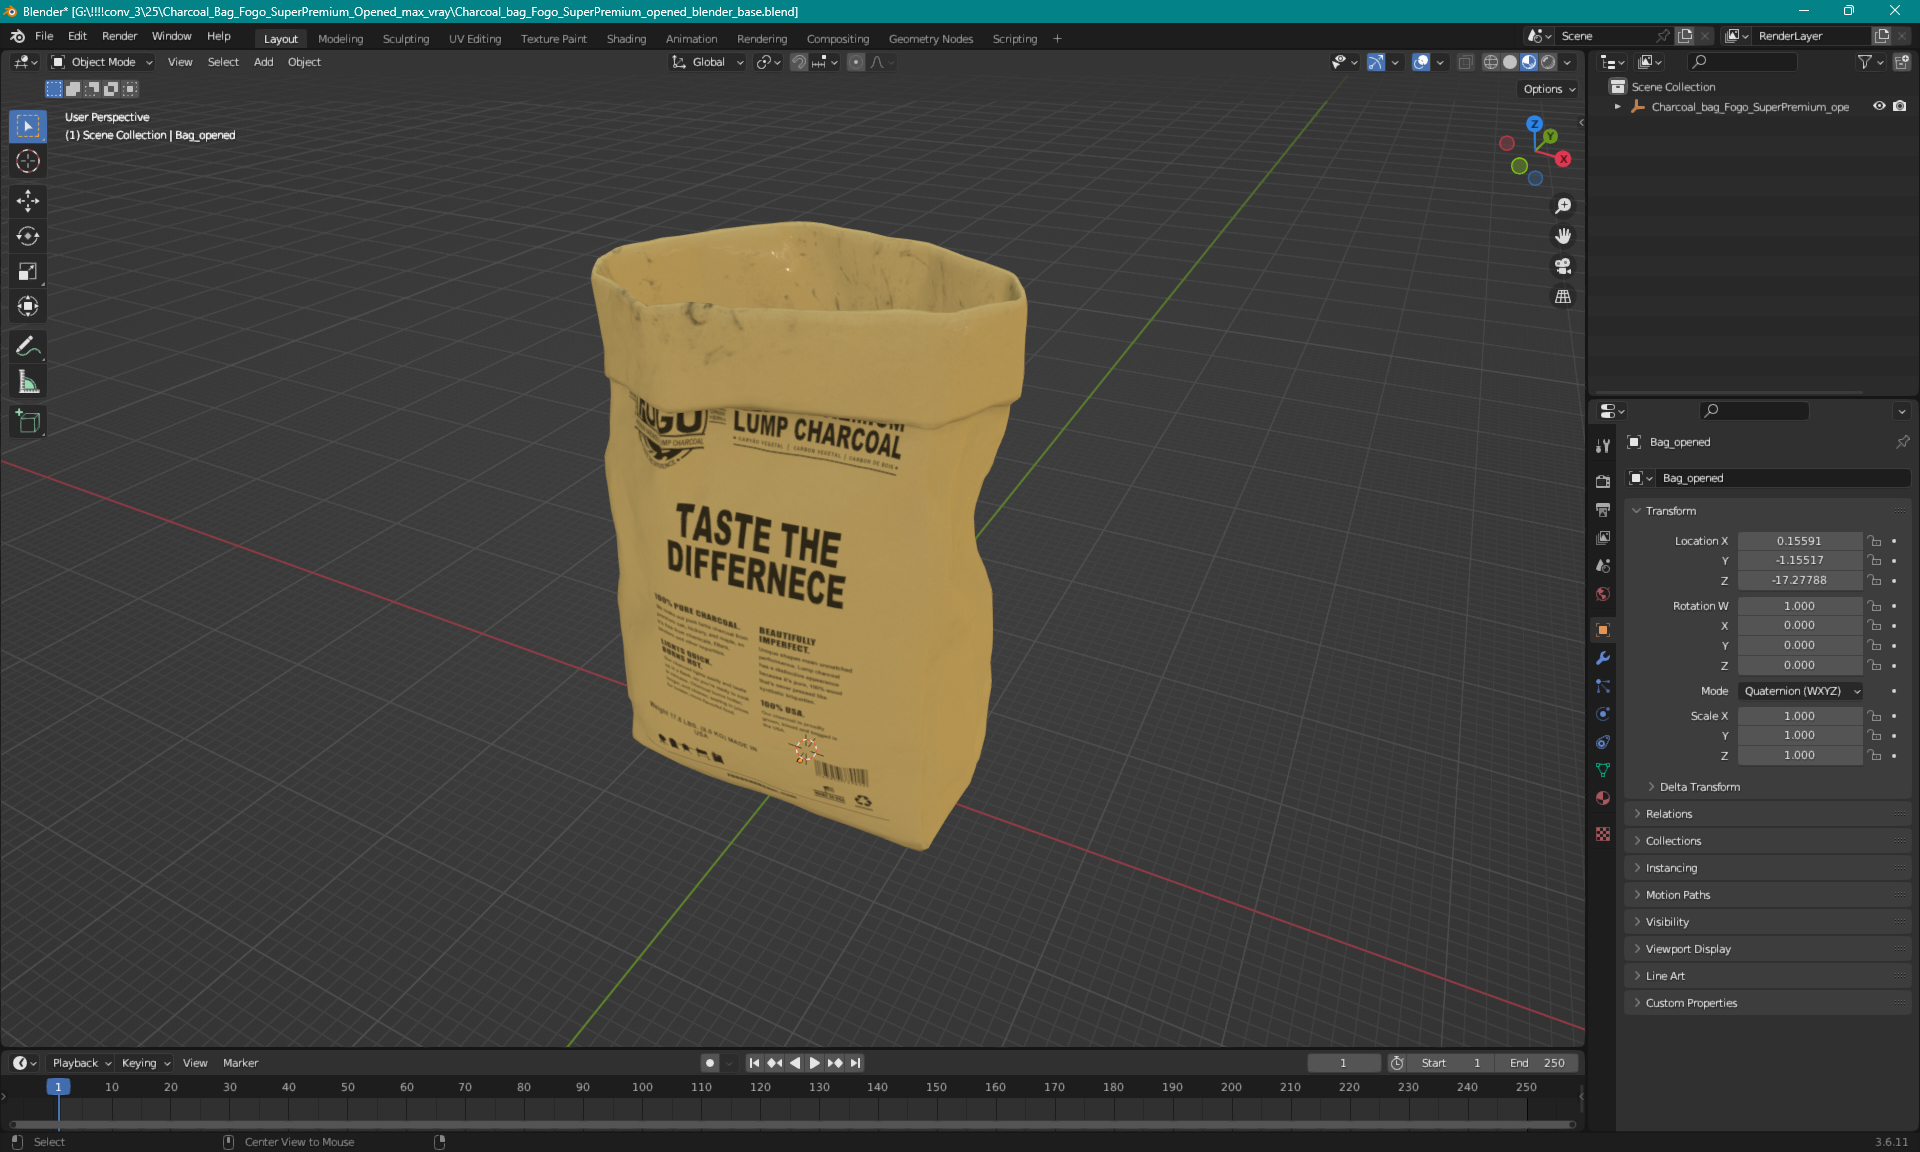Switch to rendered viewport shading
Viewport: 1920px width, 1152px height.
click(1548, 62)
